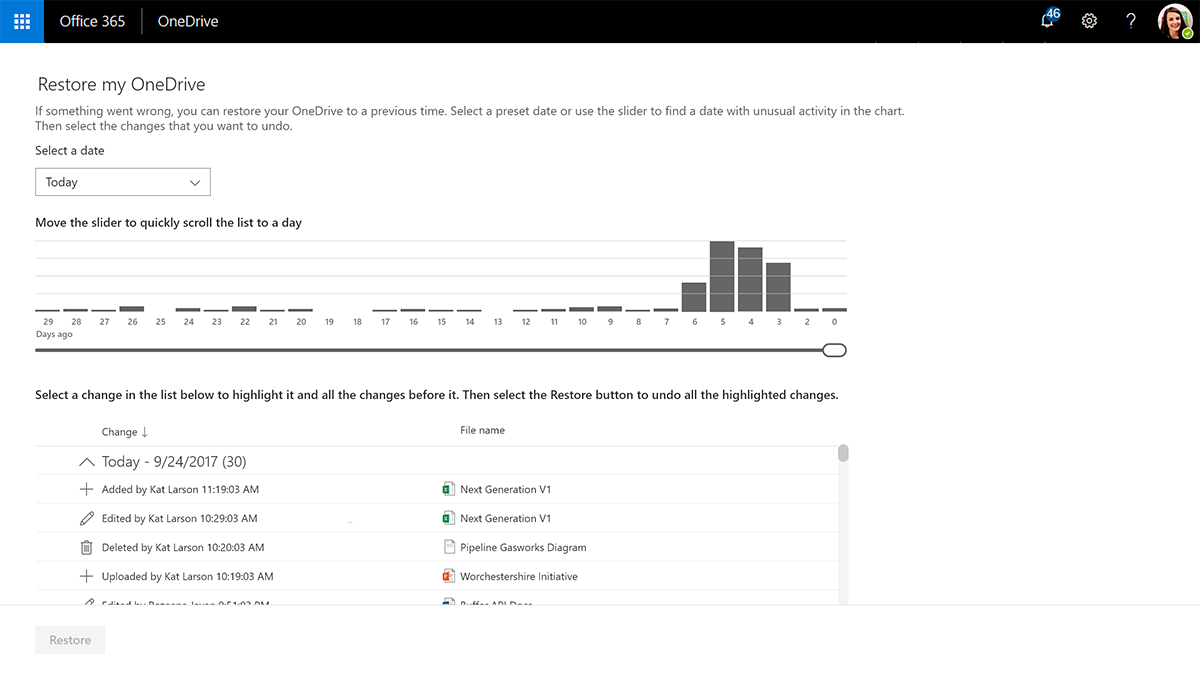1200x675 pixels.
Task: Click the help question mark icon
Action: click(x=1131, y=21)
